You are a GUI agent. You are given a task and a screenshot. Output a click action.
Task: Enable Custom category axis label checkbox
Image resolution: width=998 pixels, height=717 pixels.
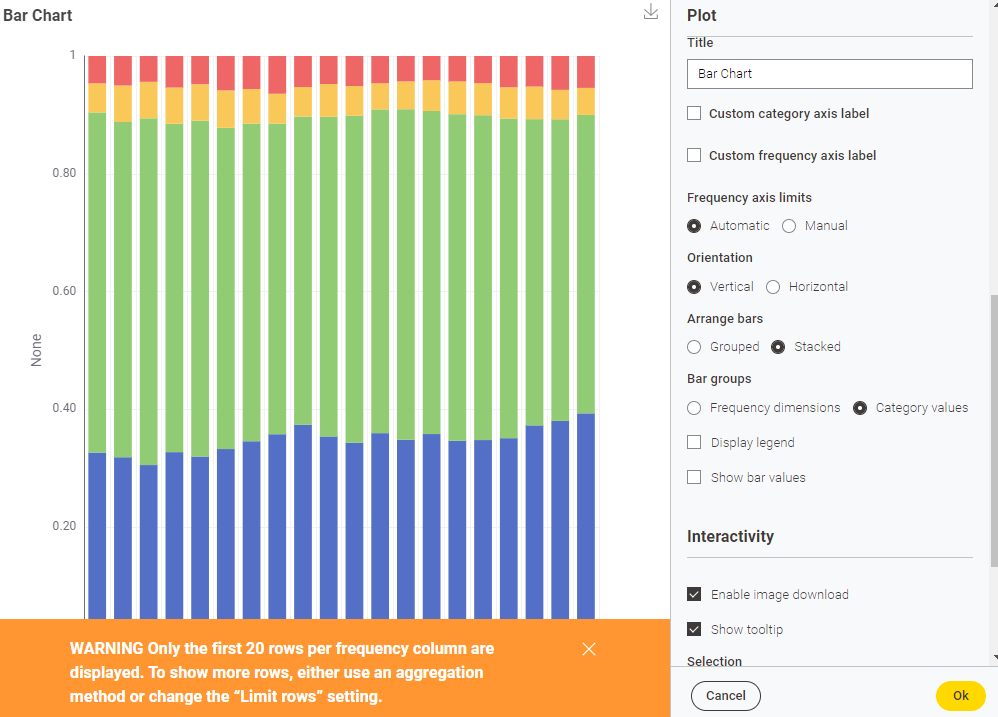click(694, 114)
